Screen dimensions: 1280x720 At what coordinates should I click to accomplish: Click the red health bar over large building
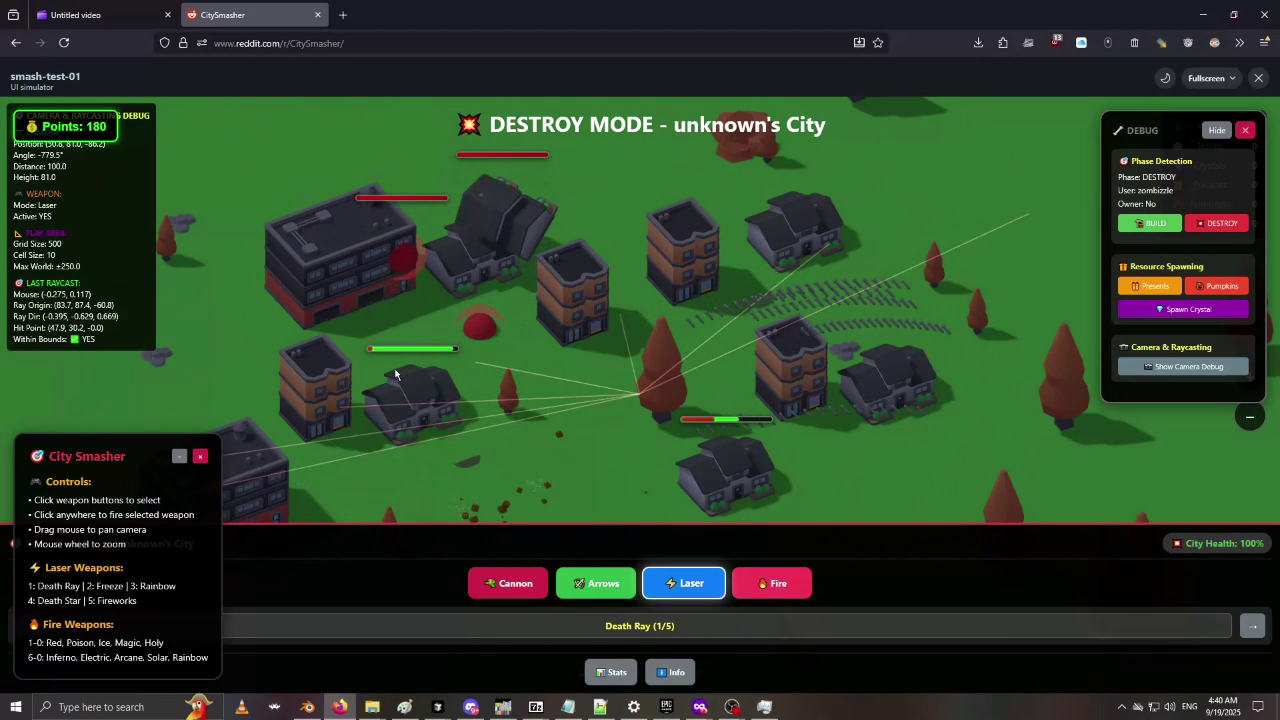click(402, 198)
